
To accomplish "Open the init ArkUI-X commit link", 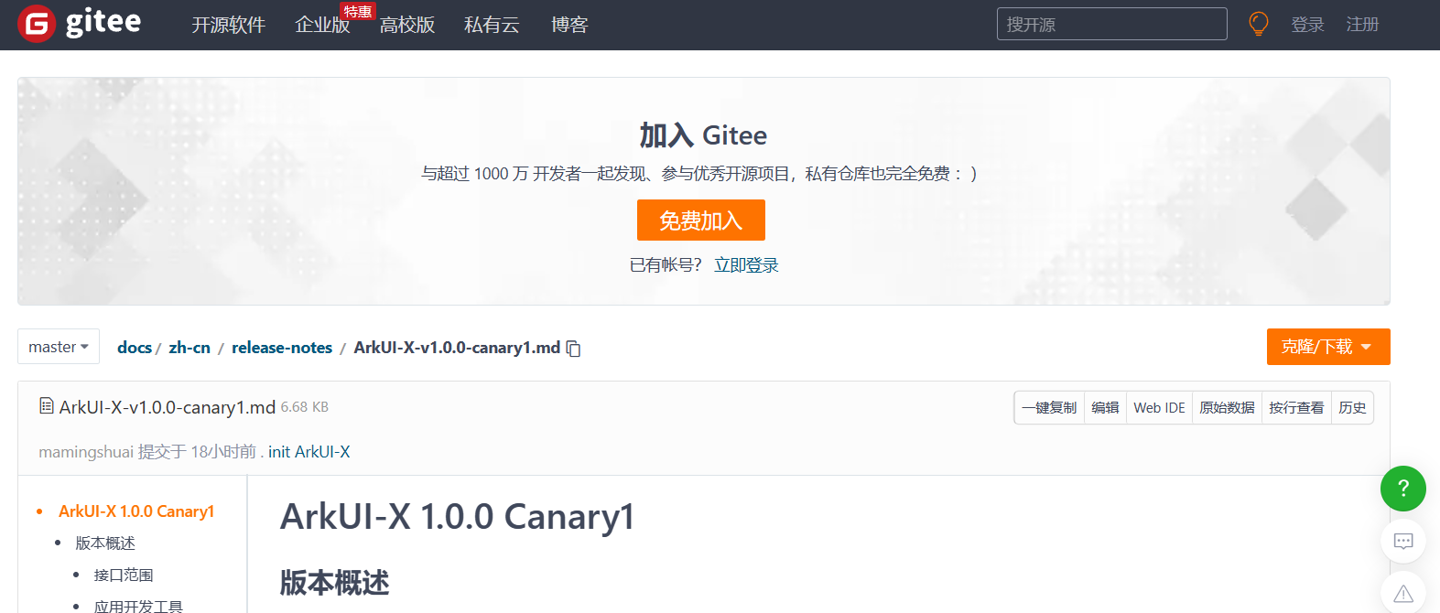I will tap(309, 452).
